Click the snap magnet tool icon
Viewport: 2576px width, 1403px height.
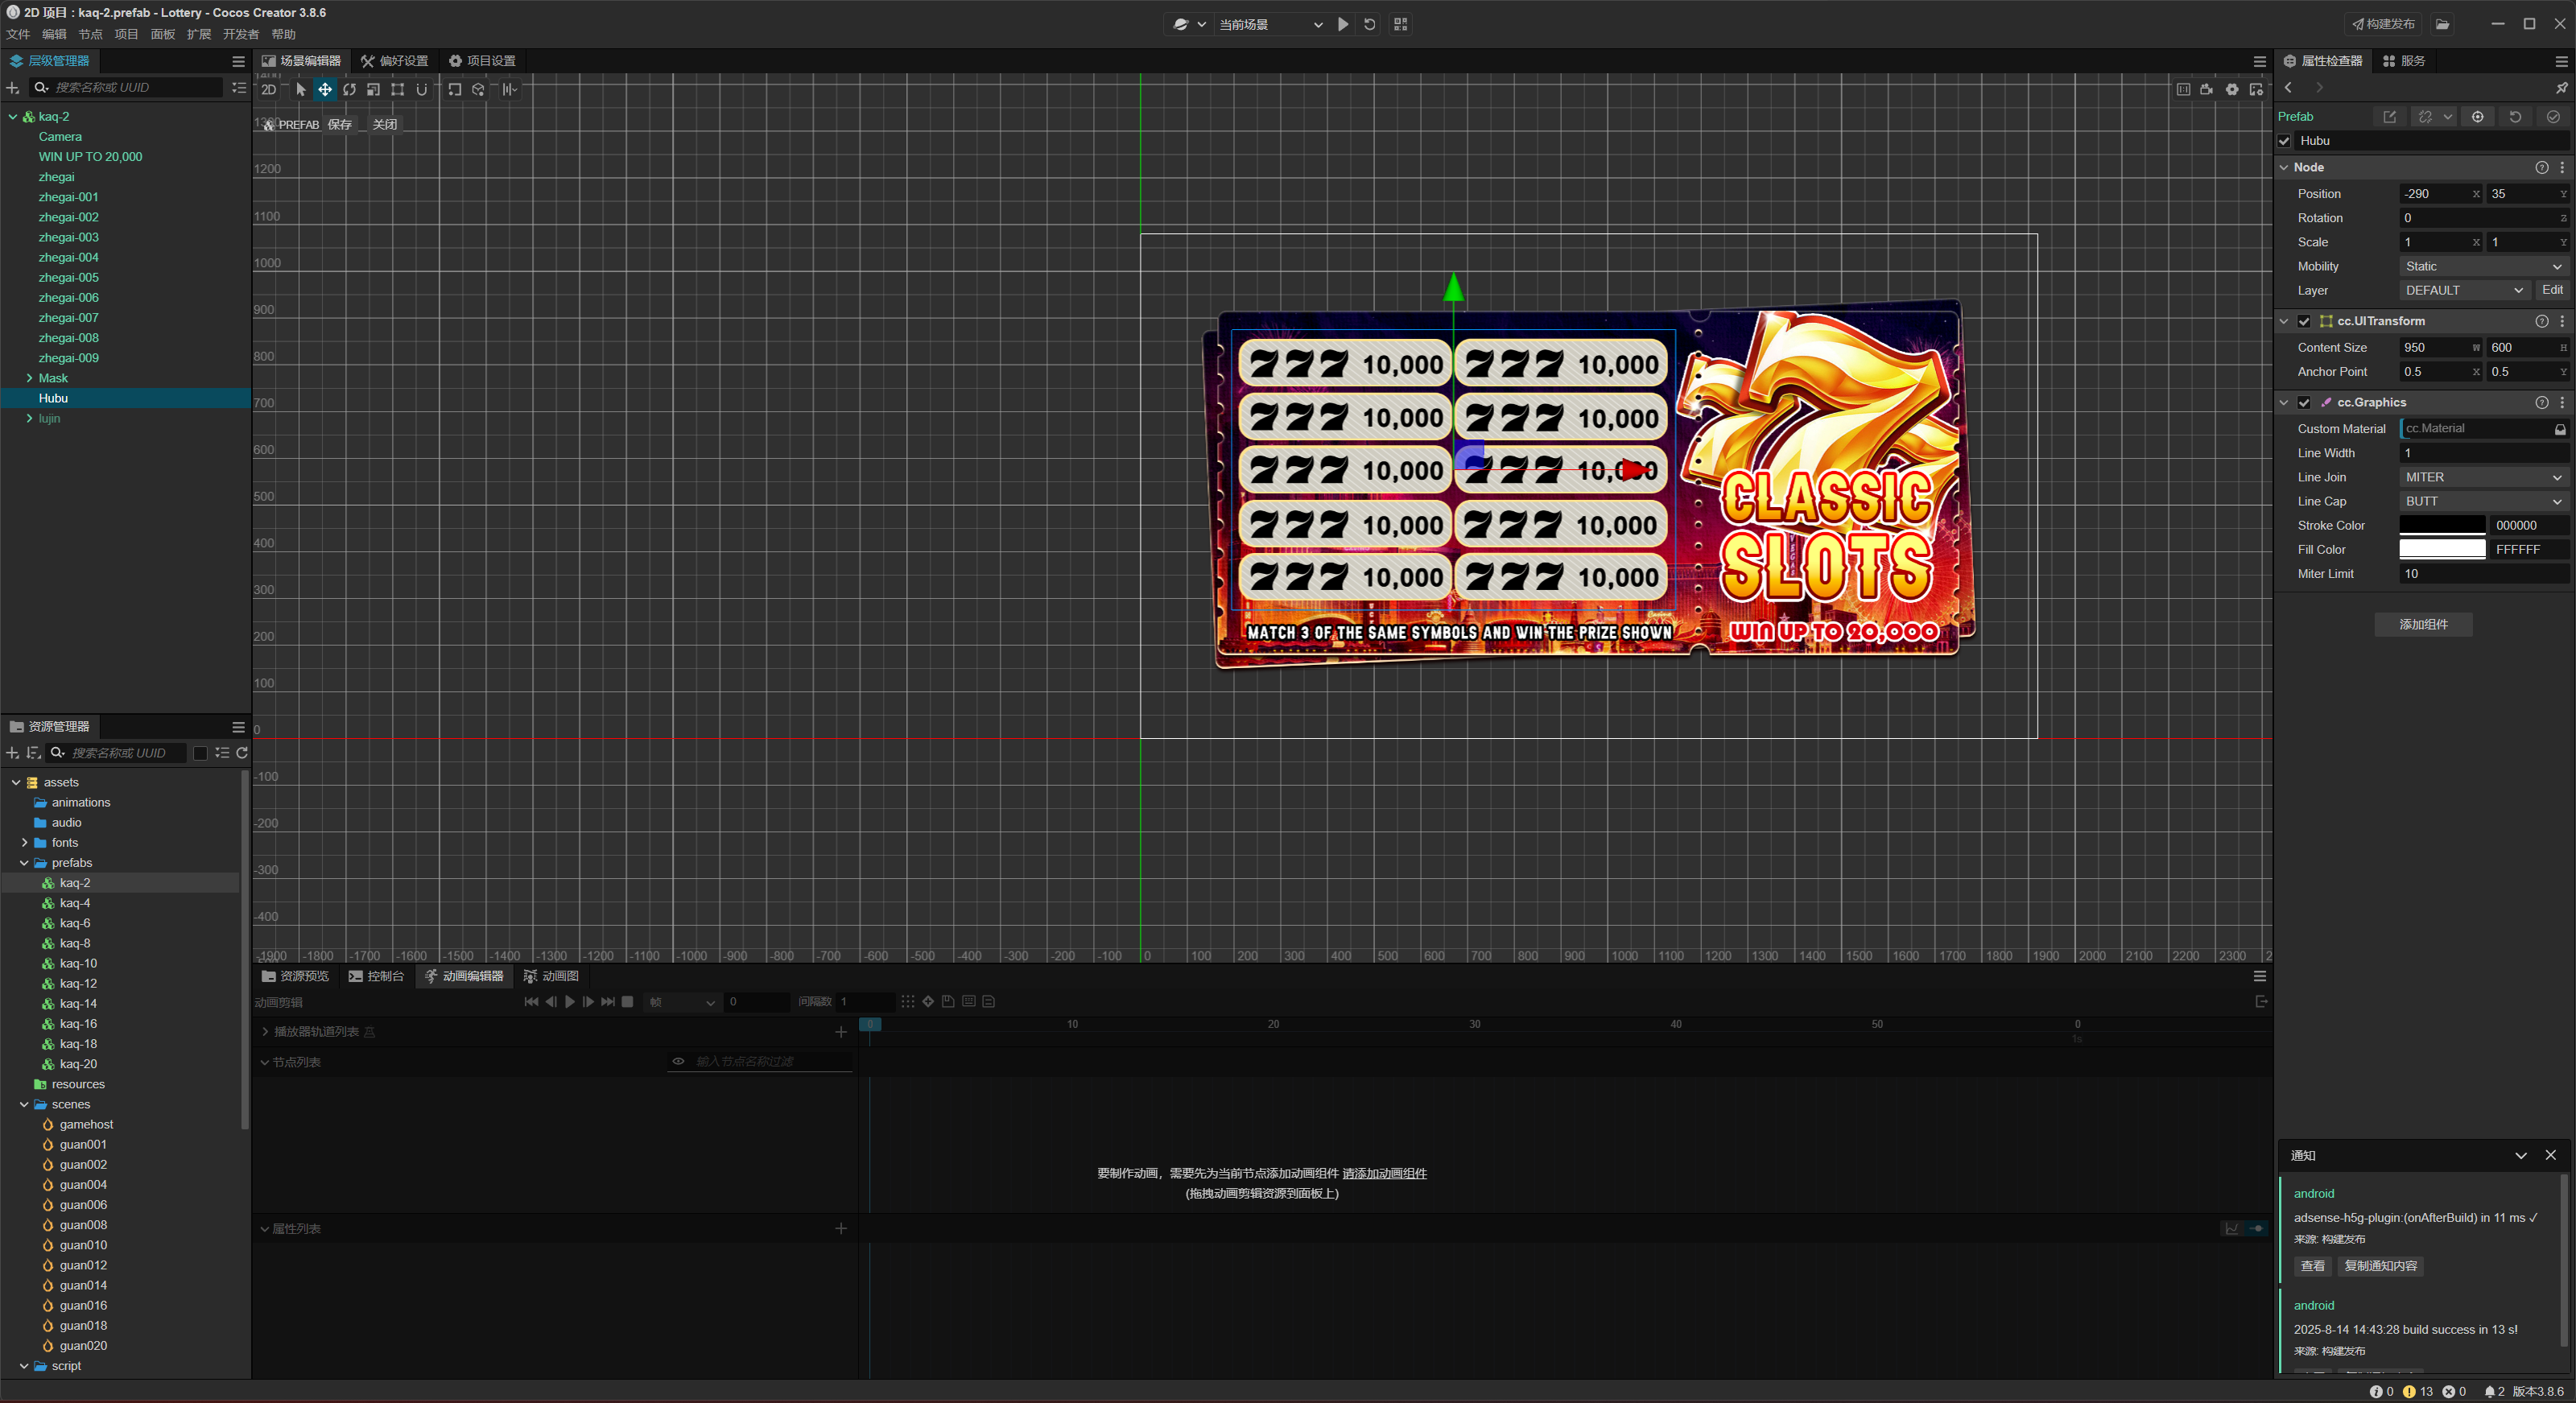pyautogui.click(x=422, y=90)
